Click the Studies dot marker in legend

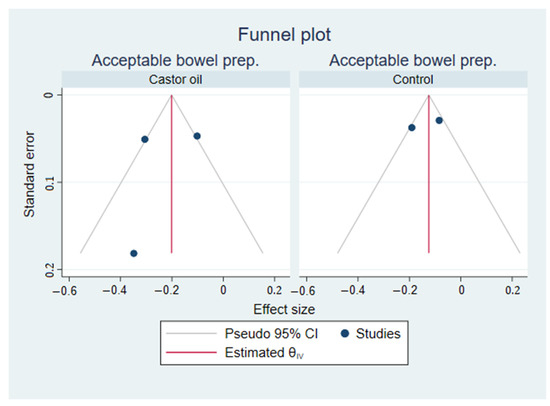click(345, 333)
